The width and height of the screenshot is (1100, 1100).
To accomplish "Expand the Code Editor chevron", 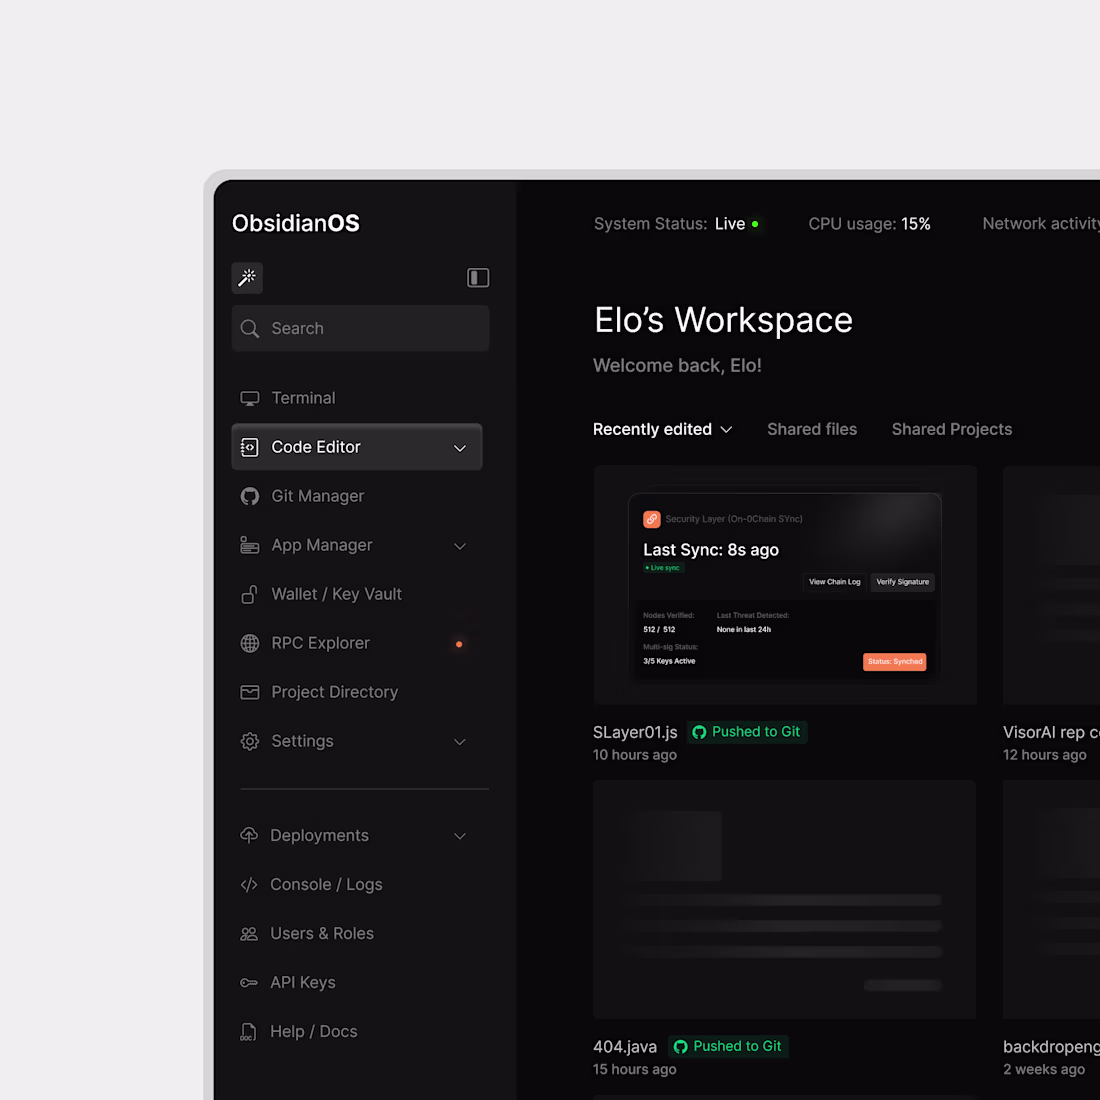I will [x=460, y=448].
